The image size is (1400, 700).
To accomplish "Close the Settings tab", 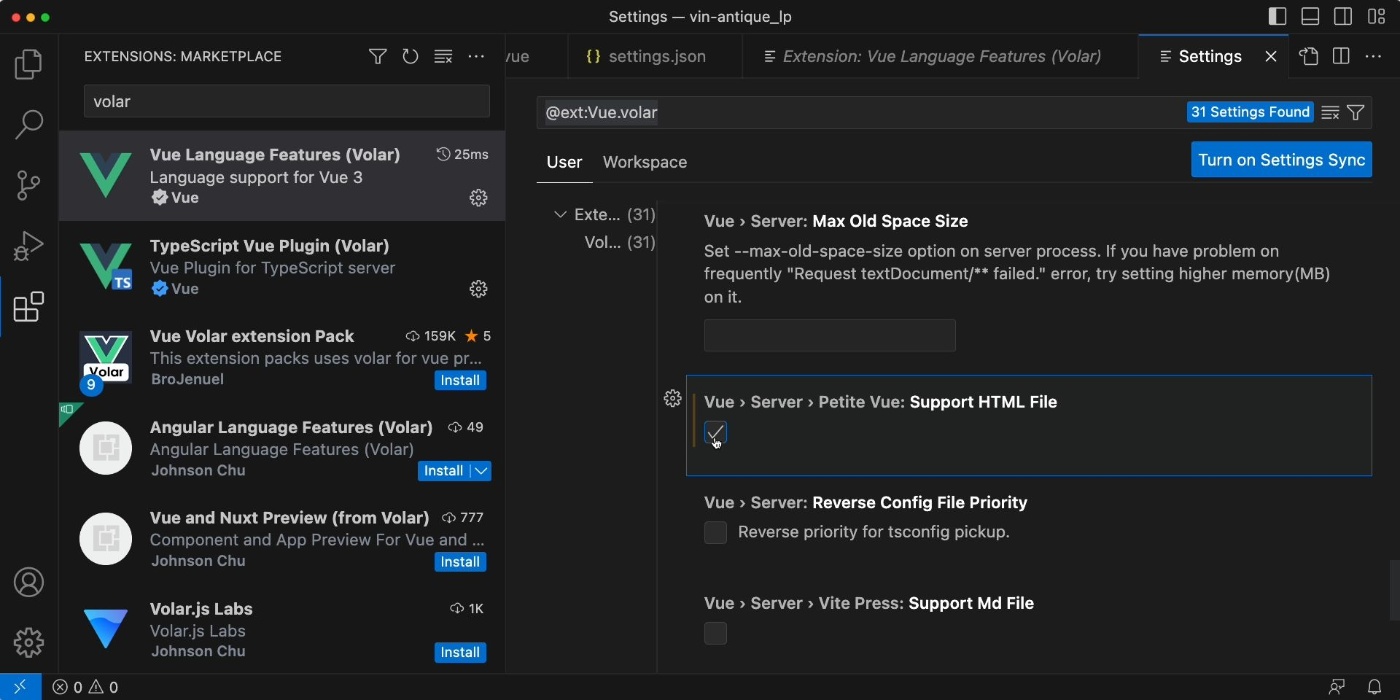I will coord(1271,57).
